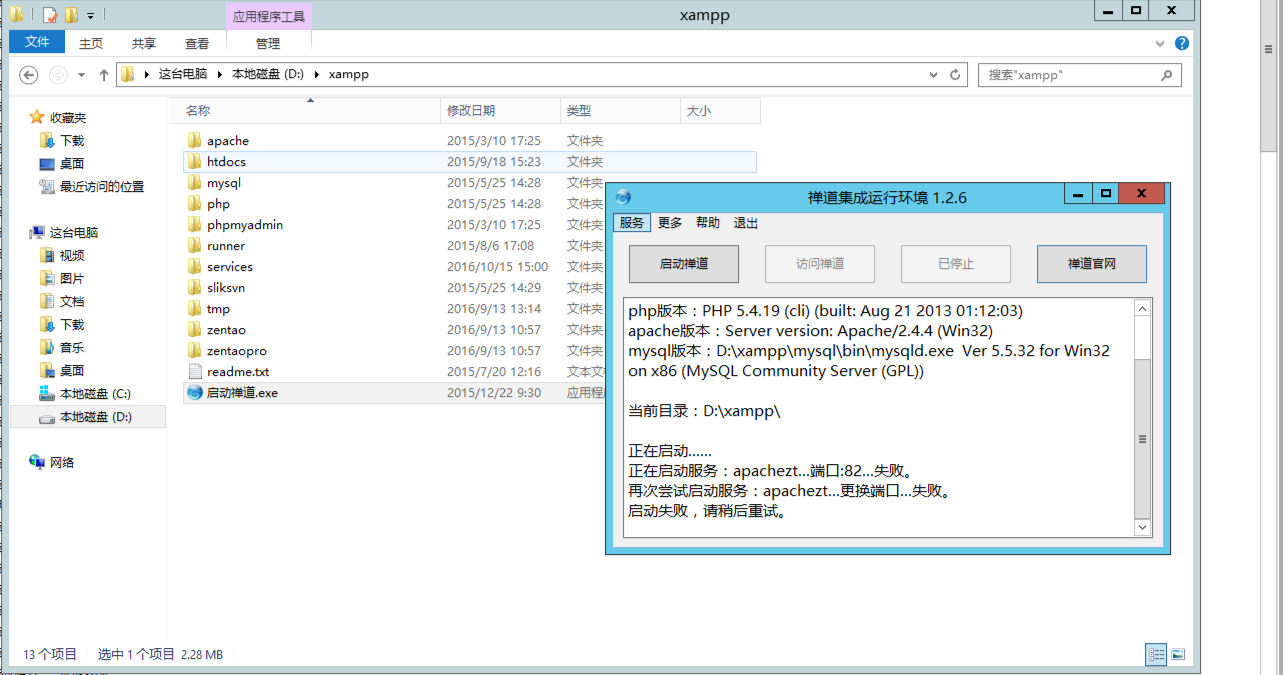The image size is (1283, 675).
Task: Click the New folder icon in quick access toolbar
Action: tap(71, 14)
